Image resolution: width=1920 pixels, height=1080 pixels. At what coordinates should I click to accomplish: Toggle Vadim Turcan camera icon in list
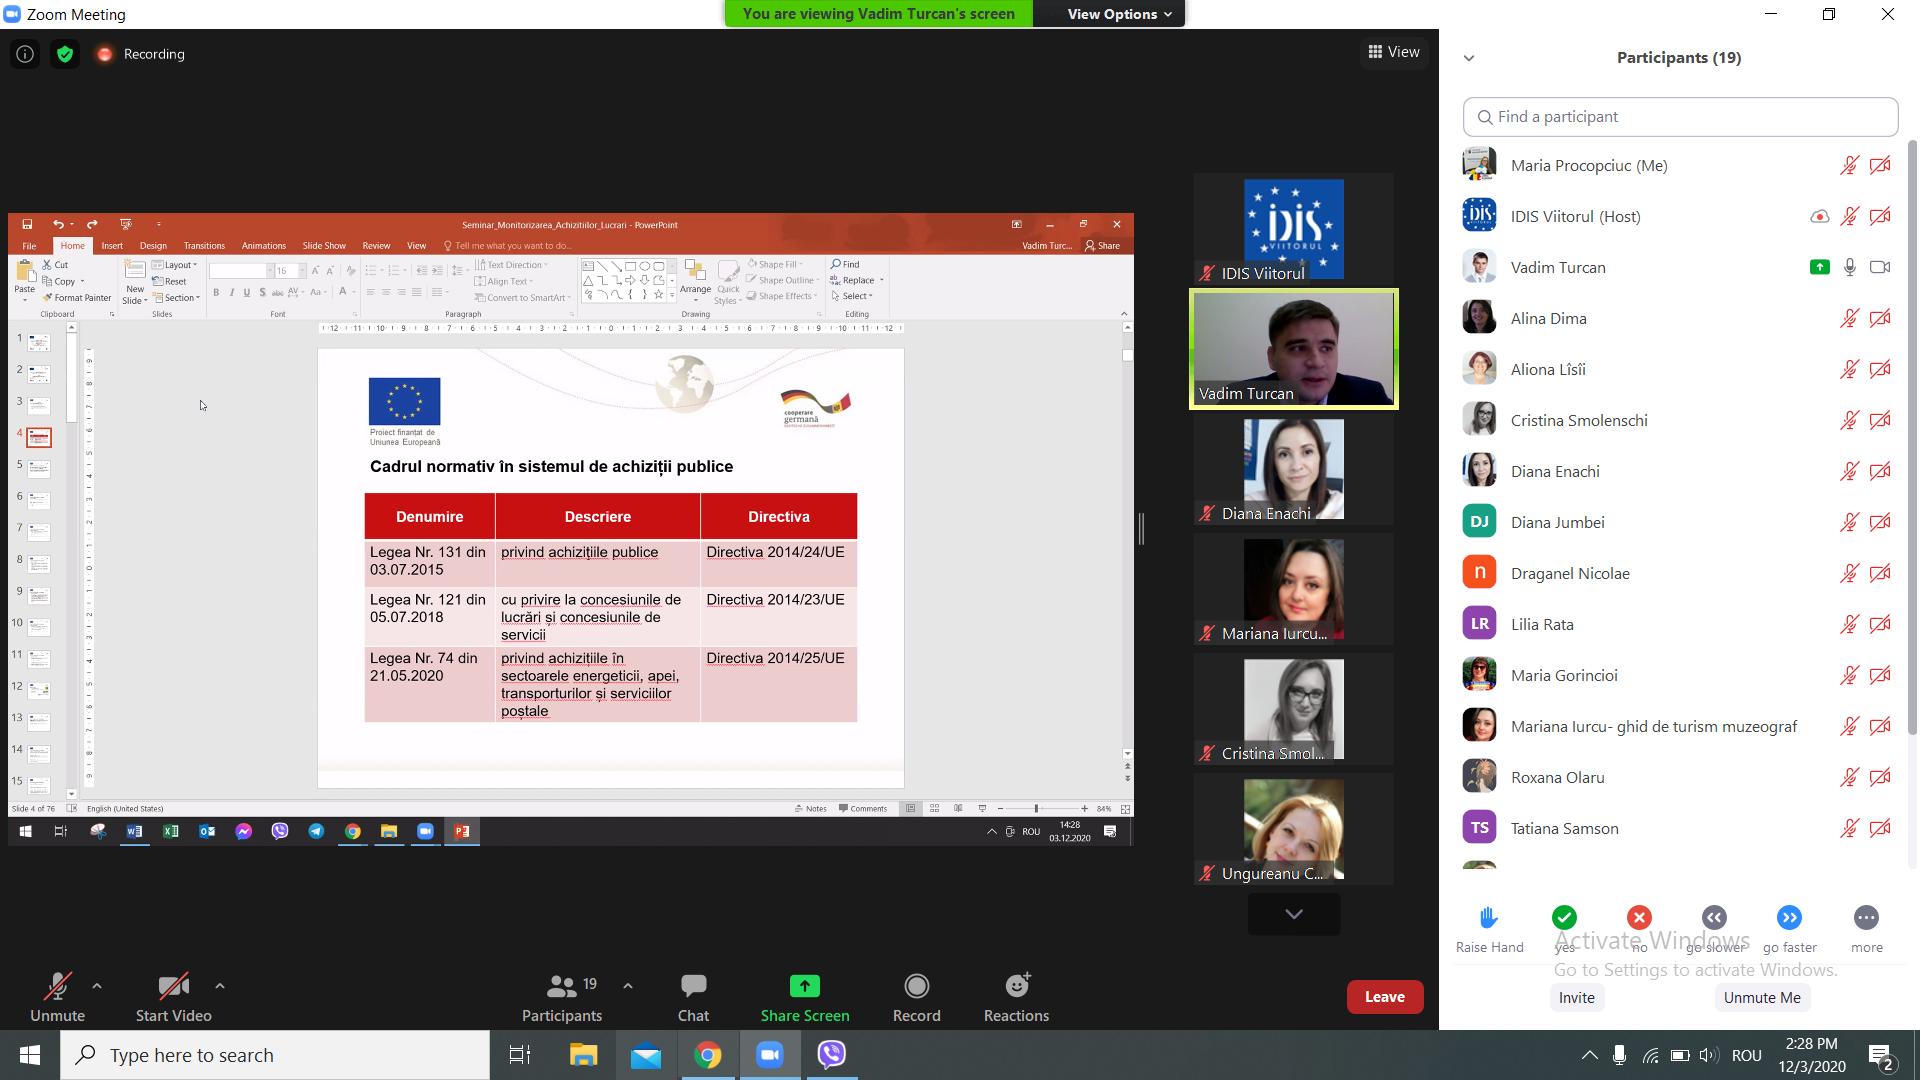coord(1880,267)
